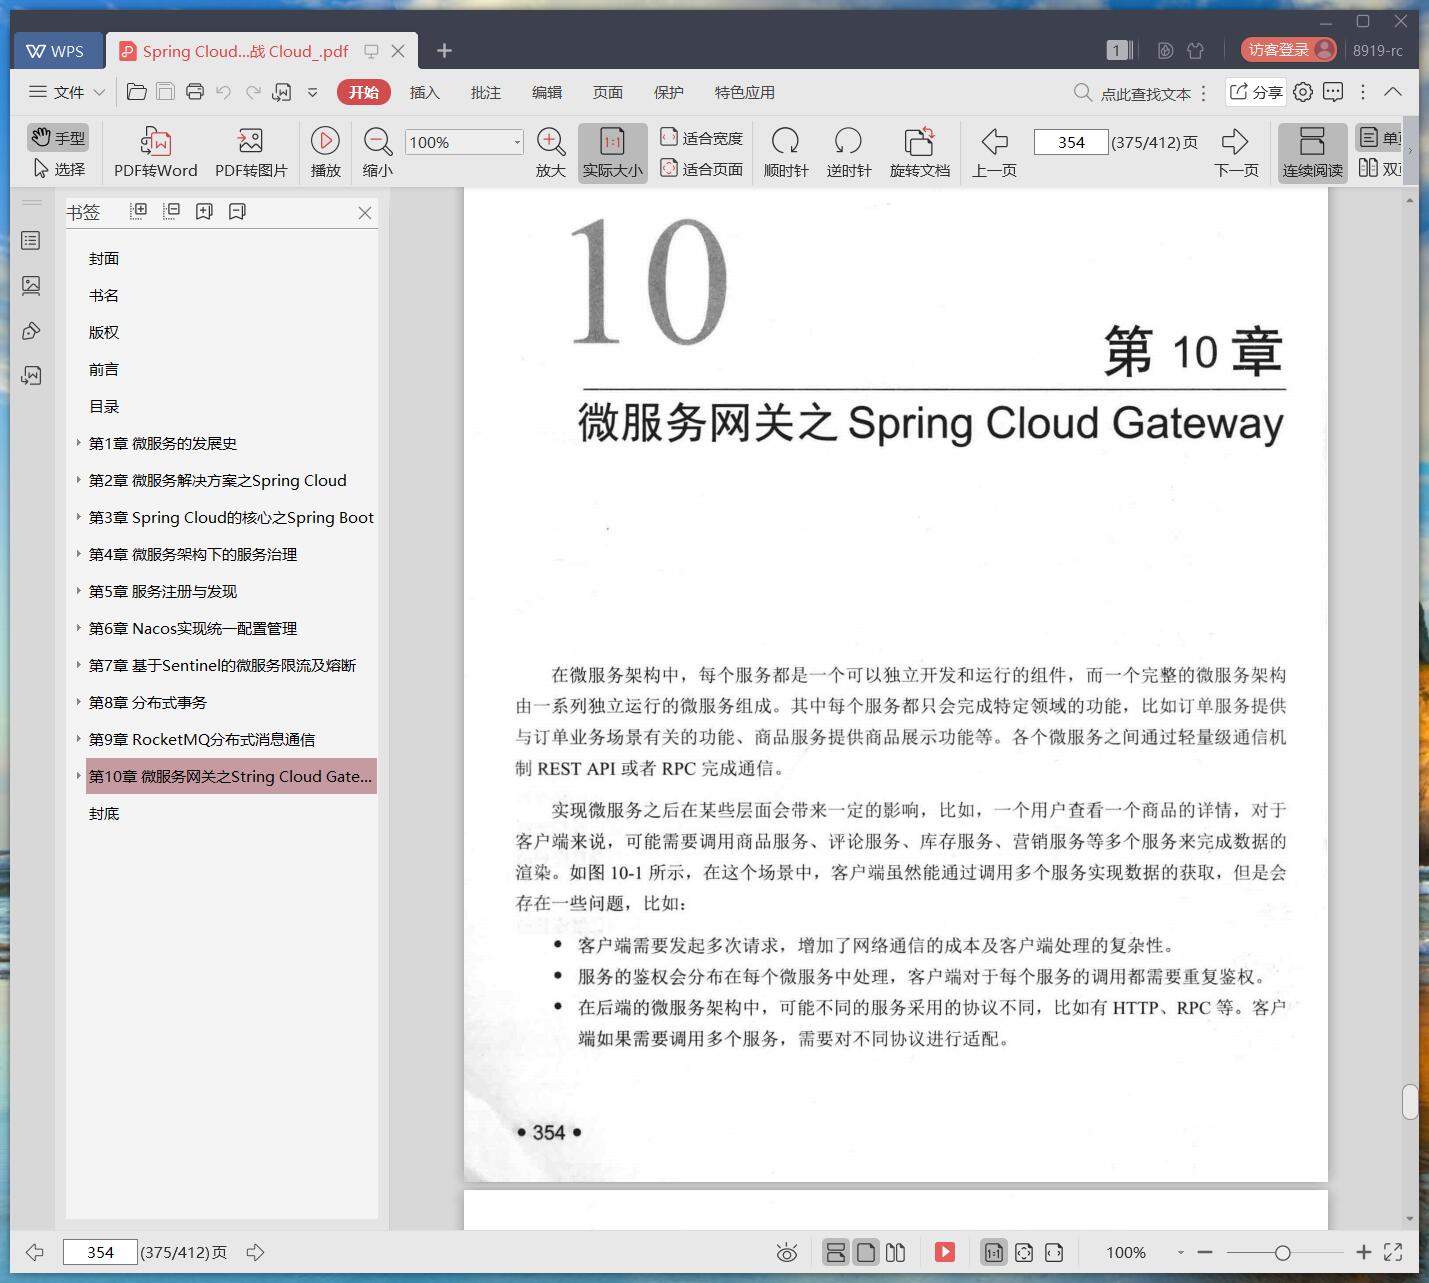
Task: Go to next page via 下一页 arrow
Action: [1236, 141]
